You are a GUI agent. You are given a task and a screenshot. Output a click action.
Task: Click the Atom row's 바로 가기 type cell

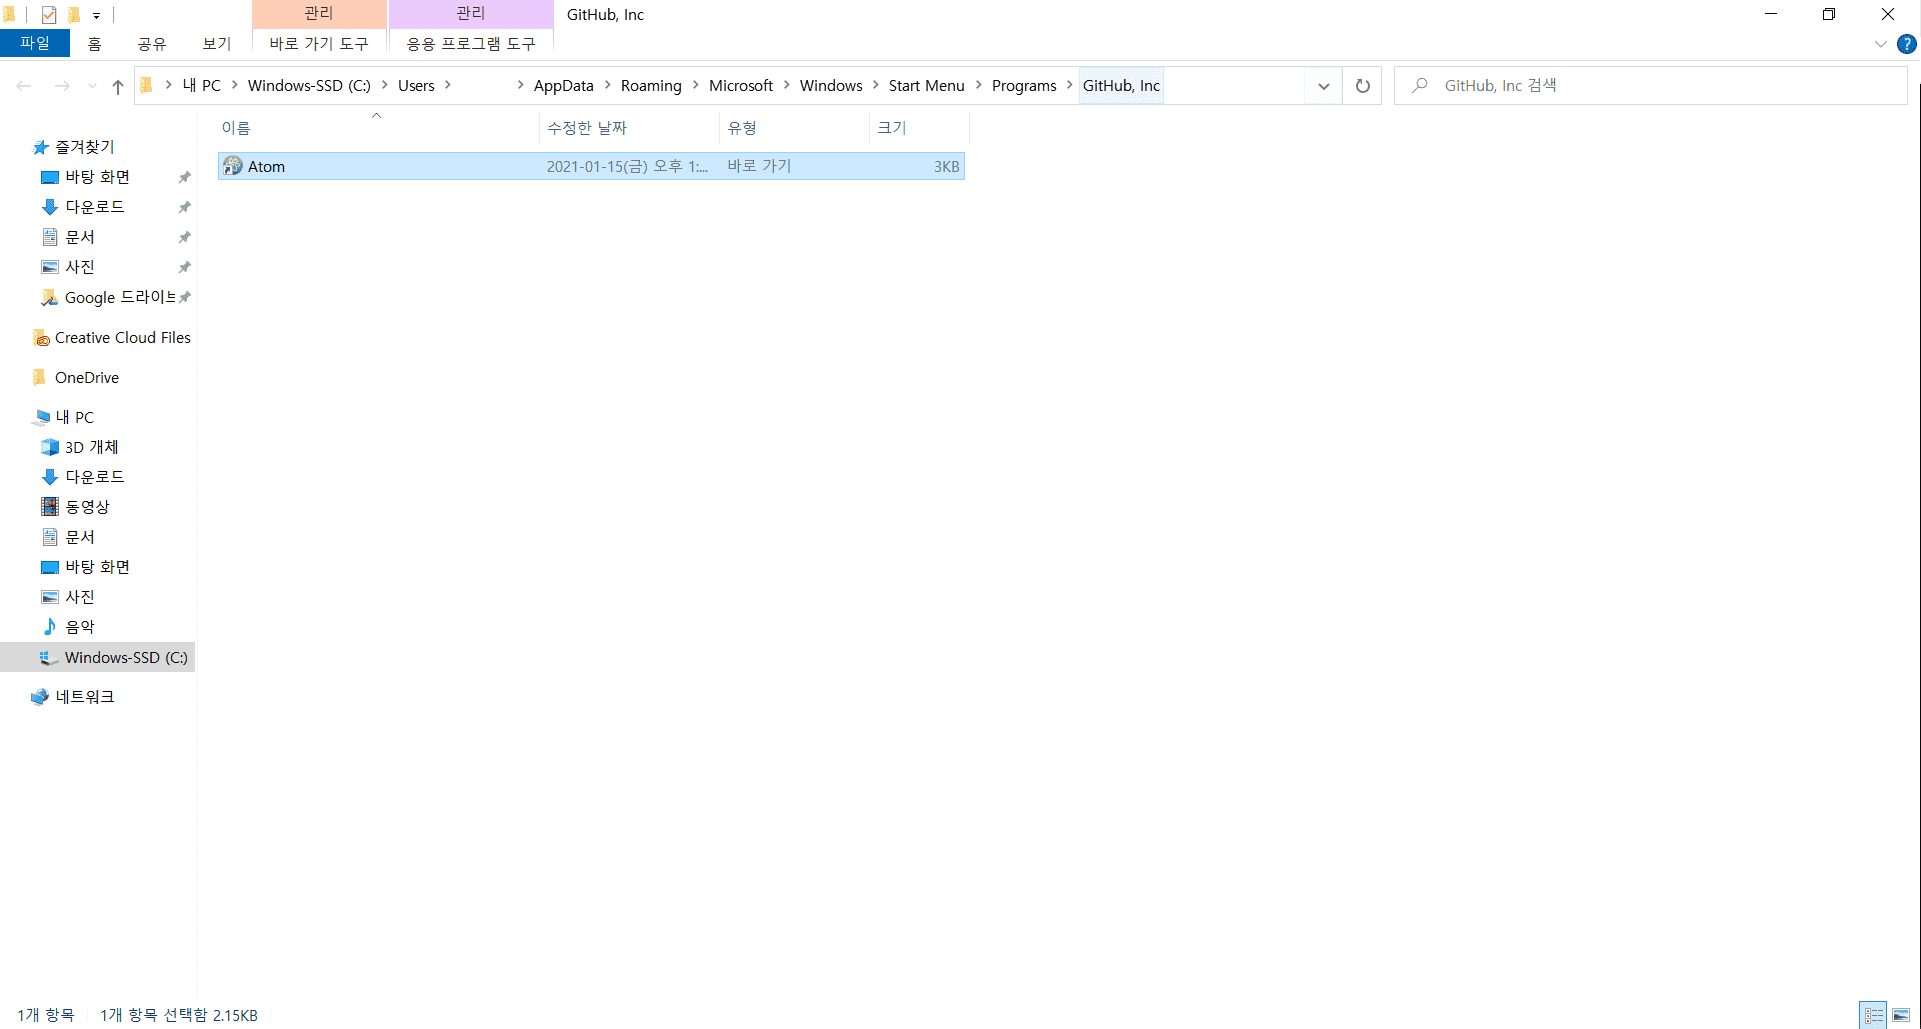coord(760,166)
